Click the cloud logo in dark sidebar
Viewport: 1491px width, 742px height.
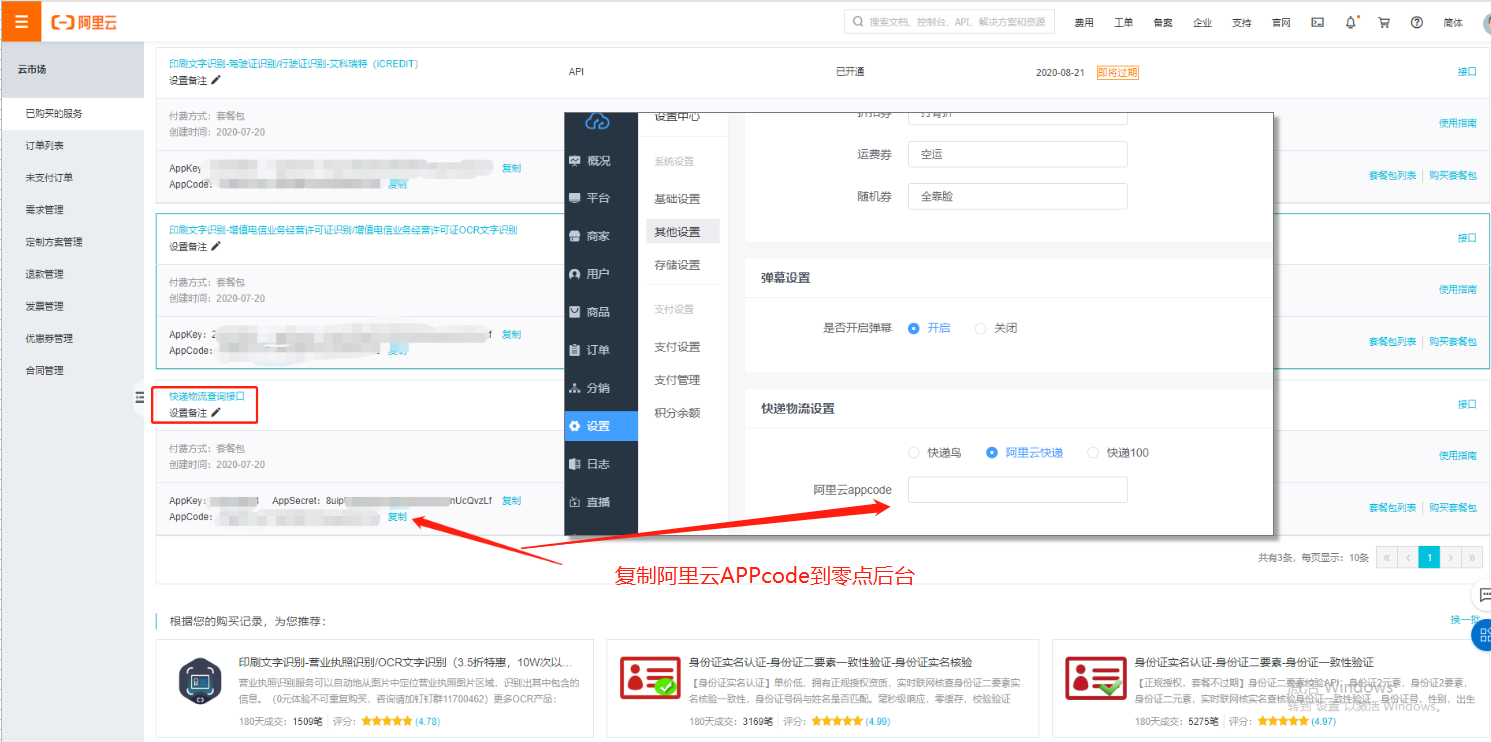click(597, 121)
